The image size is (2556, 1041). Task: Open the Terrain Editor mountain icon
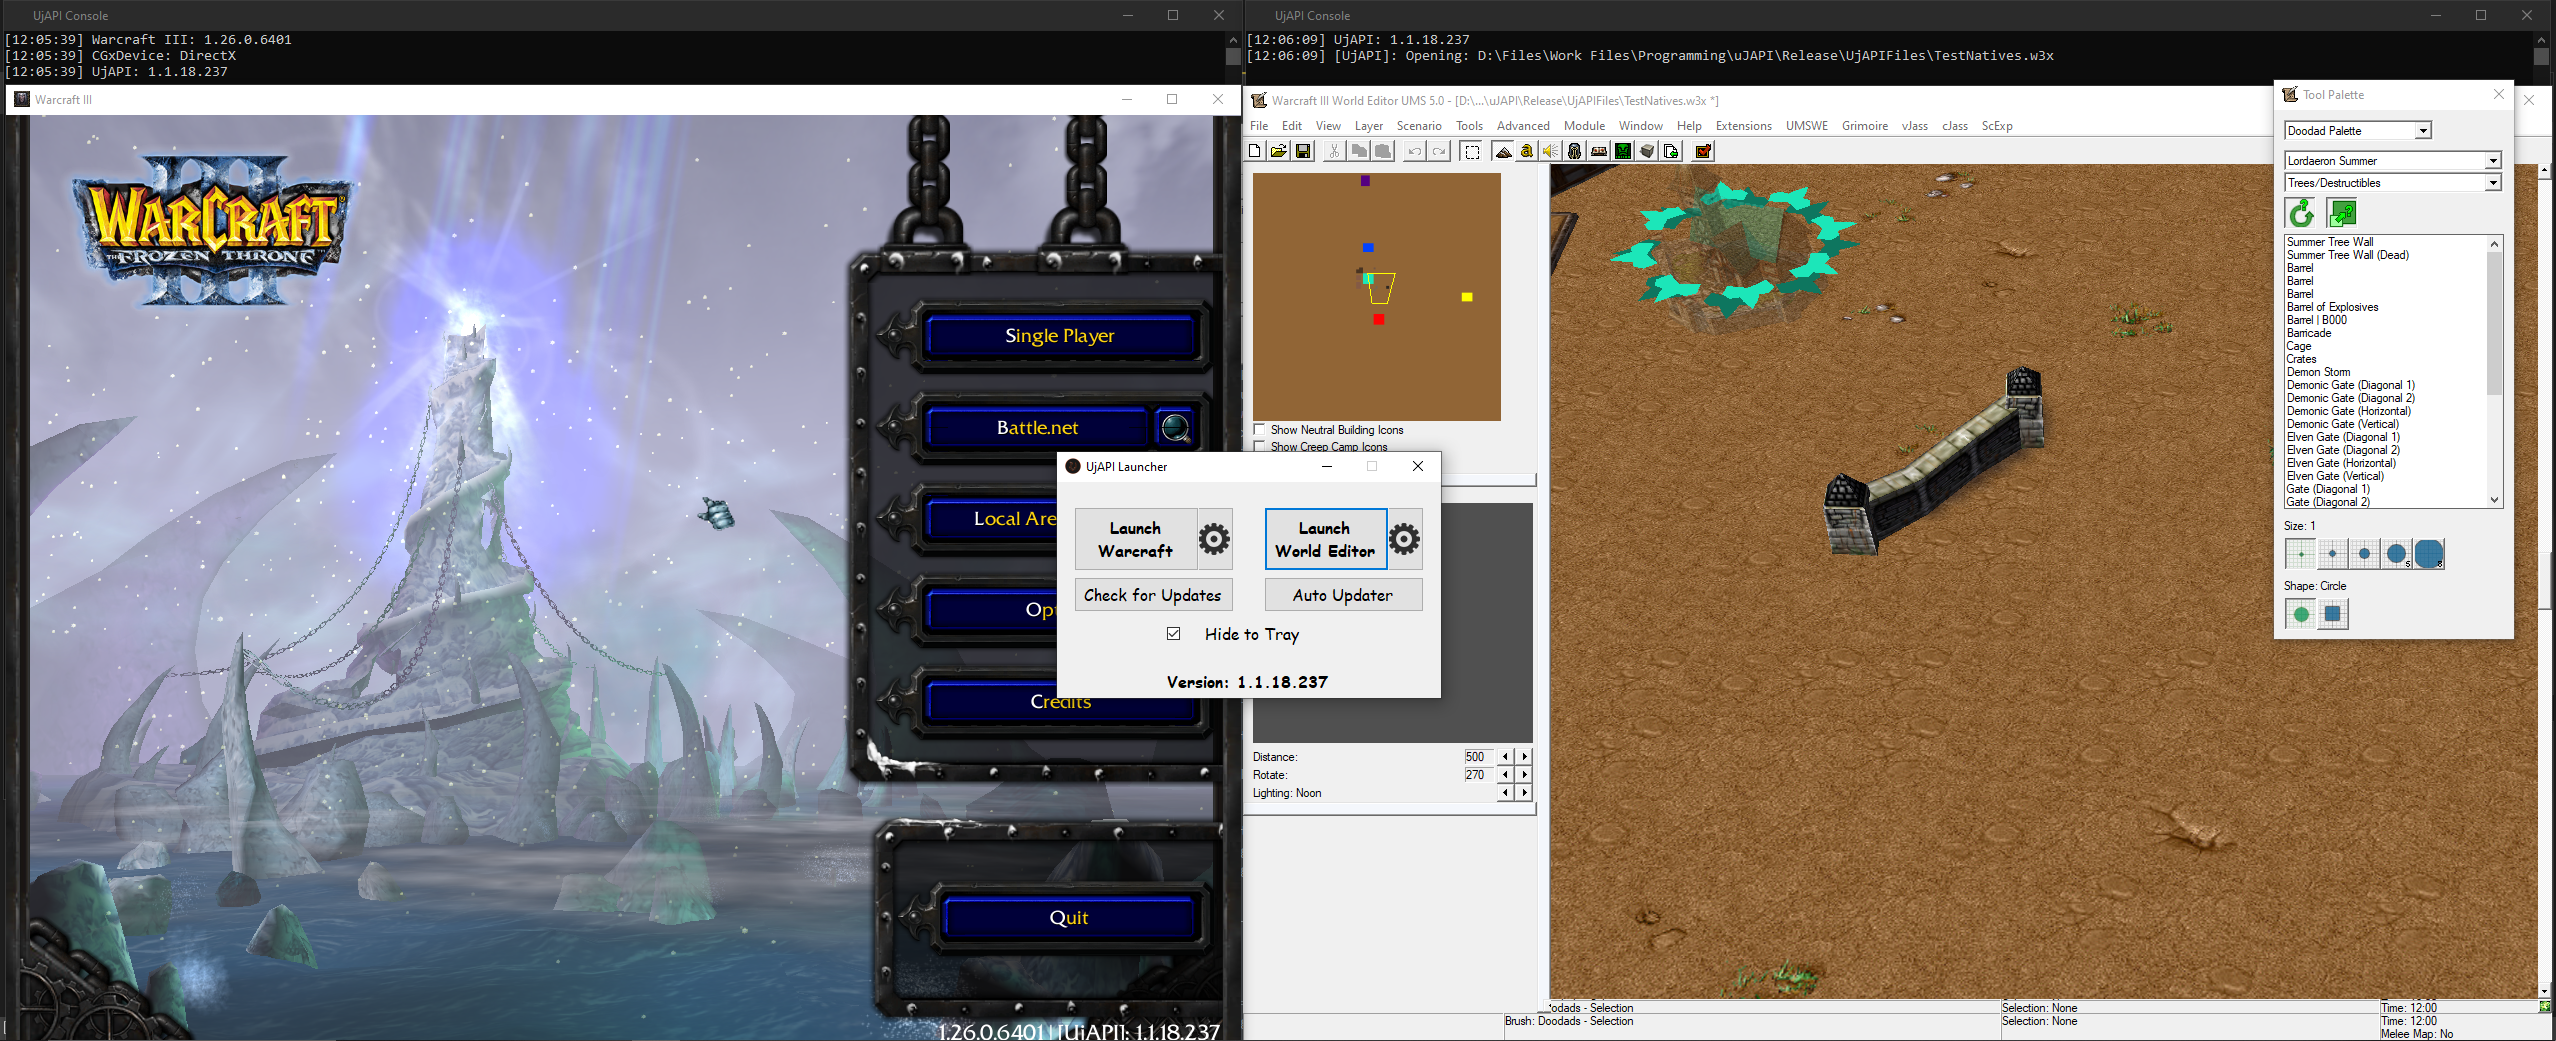click(x=1503, y=151)
